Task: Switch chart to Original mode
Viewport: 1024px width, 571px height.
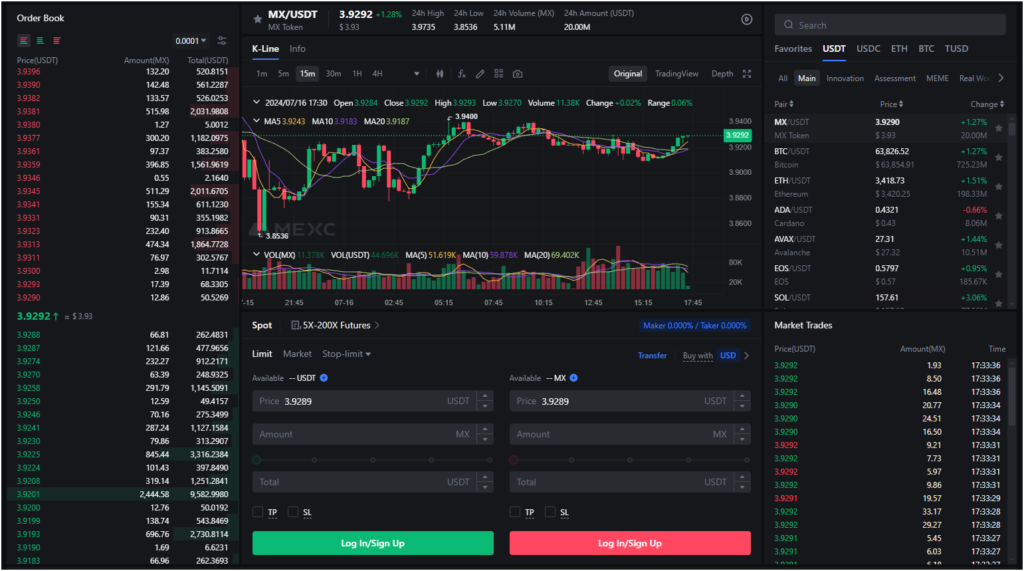Action: pyautogui.click(x=628, y=74)
